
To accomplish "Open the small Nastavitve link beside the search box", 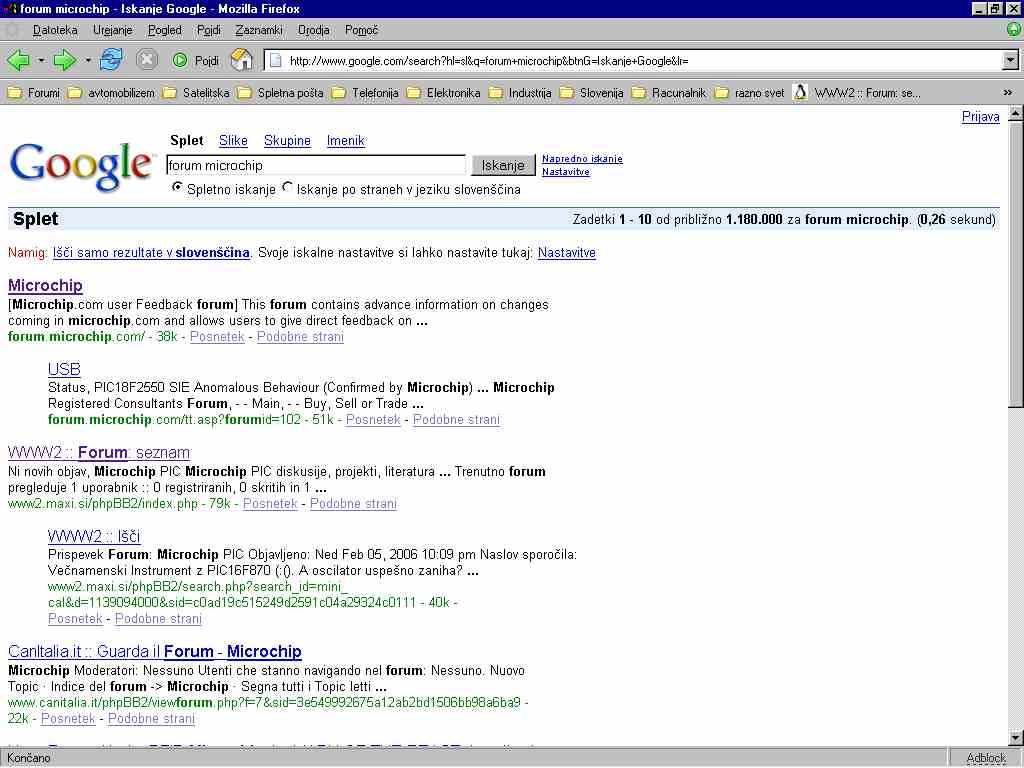I will click(566, 172).
